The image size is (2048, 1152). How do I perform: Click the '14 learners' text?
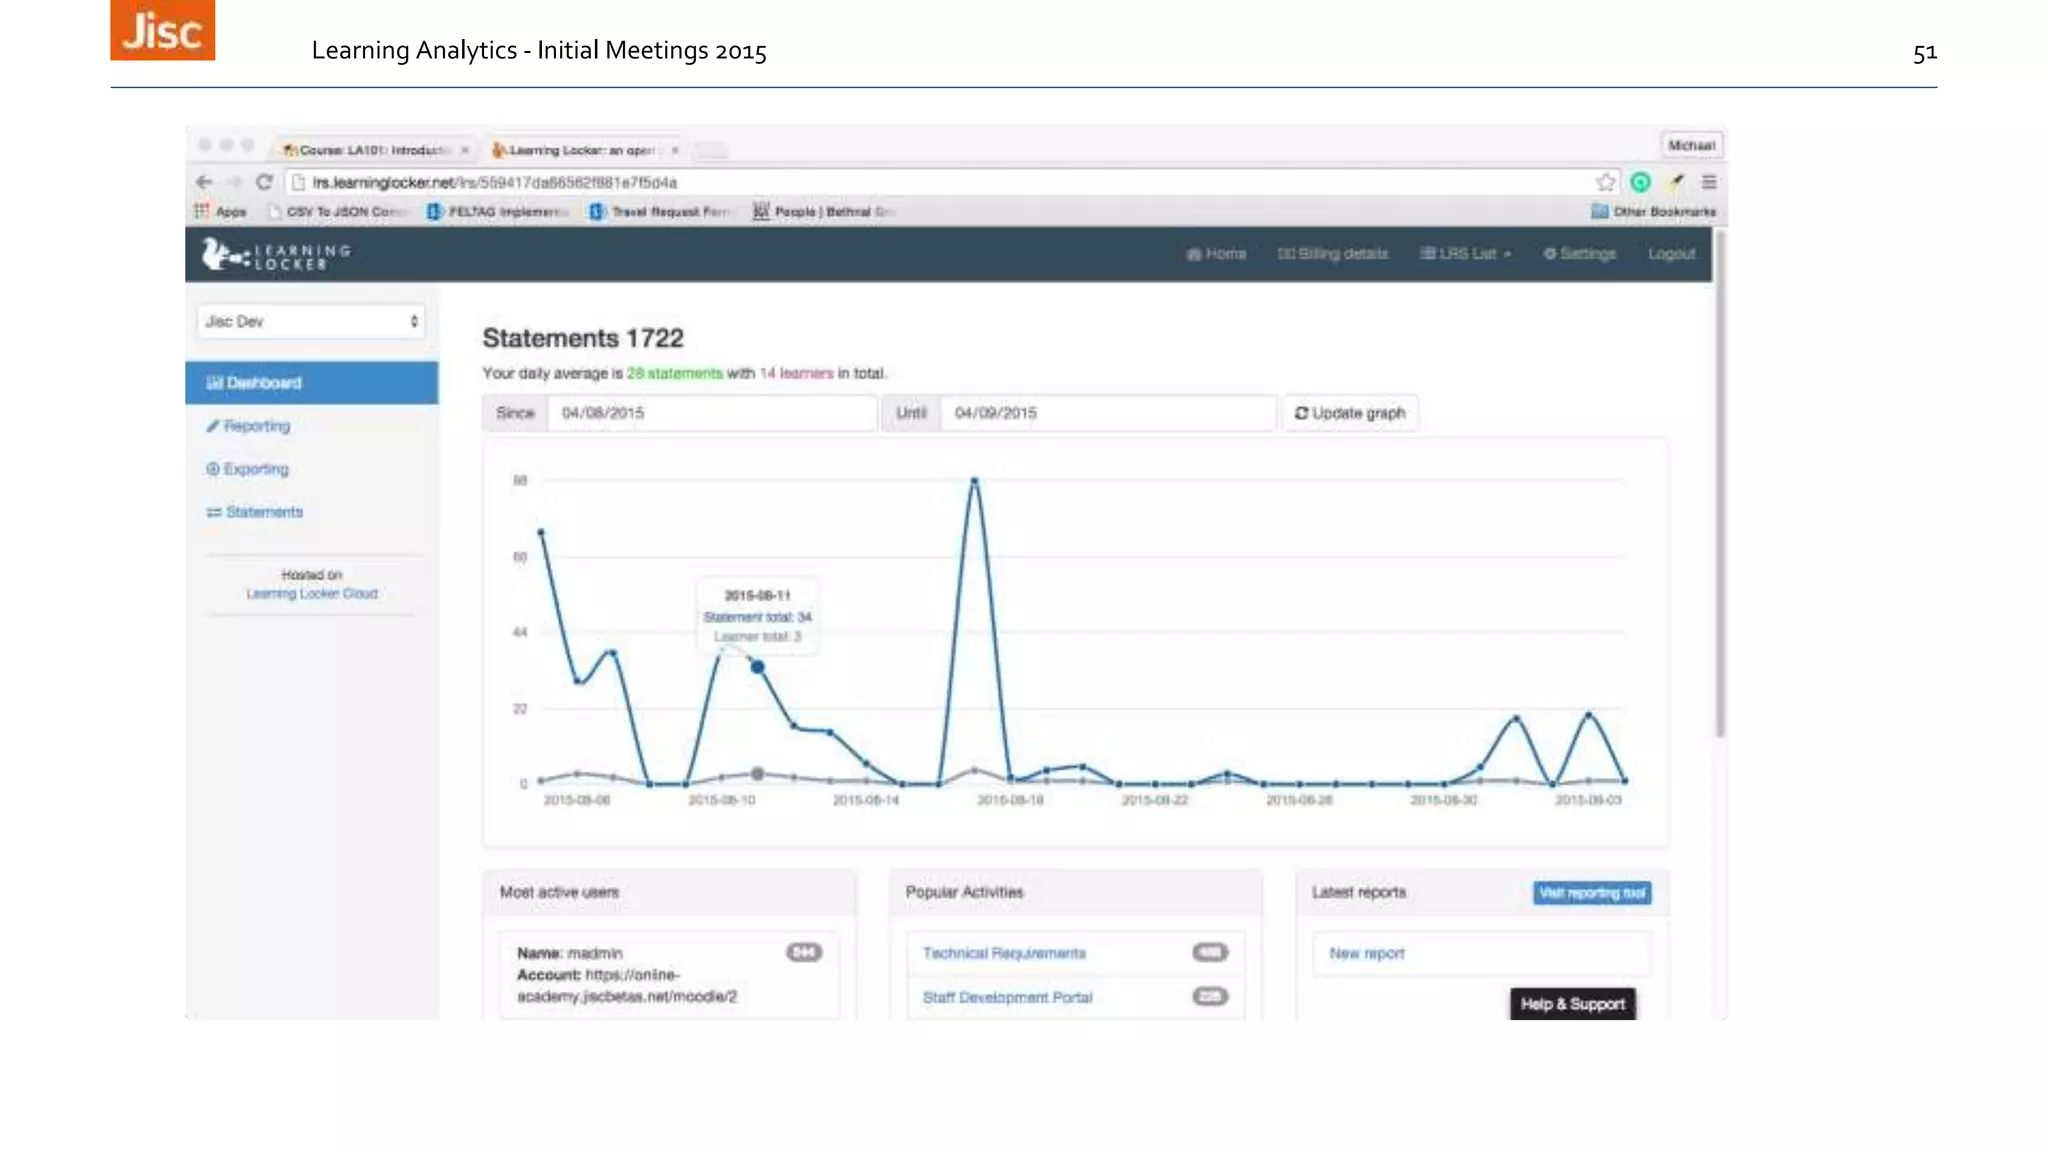(796, 373)
